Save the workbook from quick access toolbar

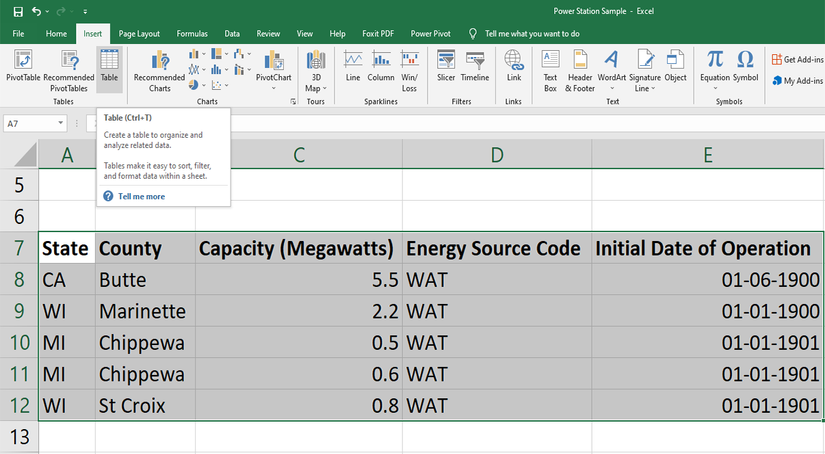click(x=18, y=11)
